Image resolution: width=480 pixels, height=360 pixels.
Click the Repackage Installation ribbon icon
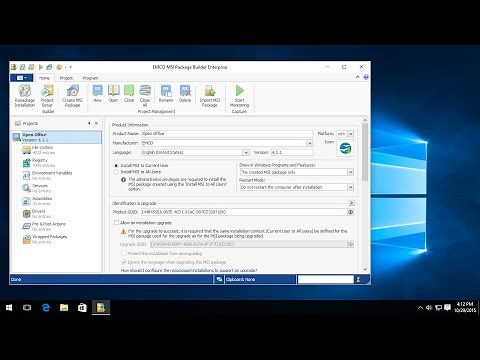25,95
